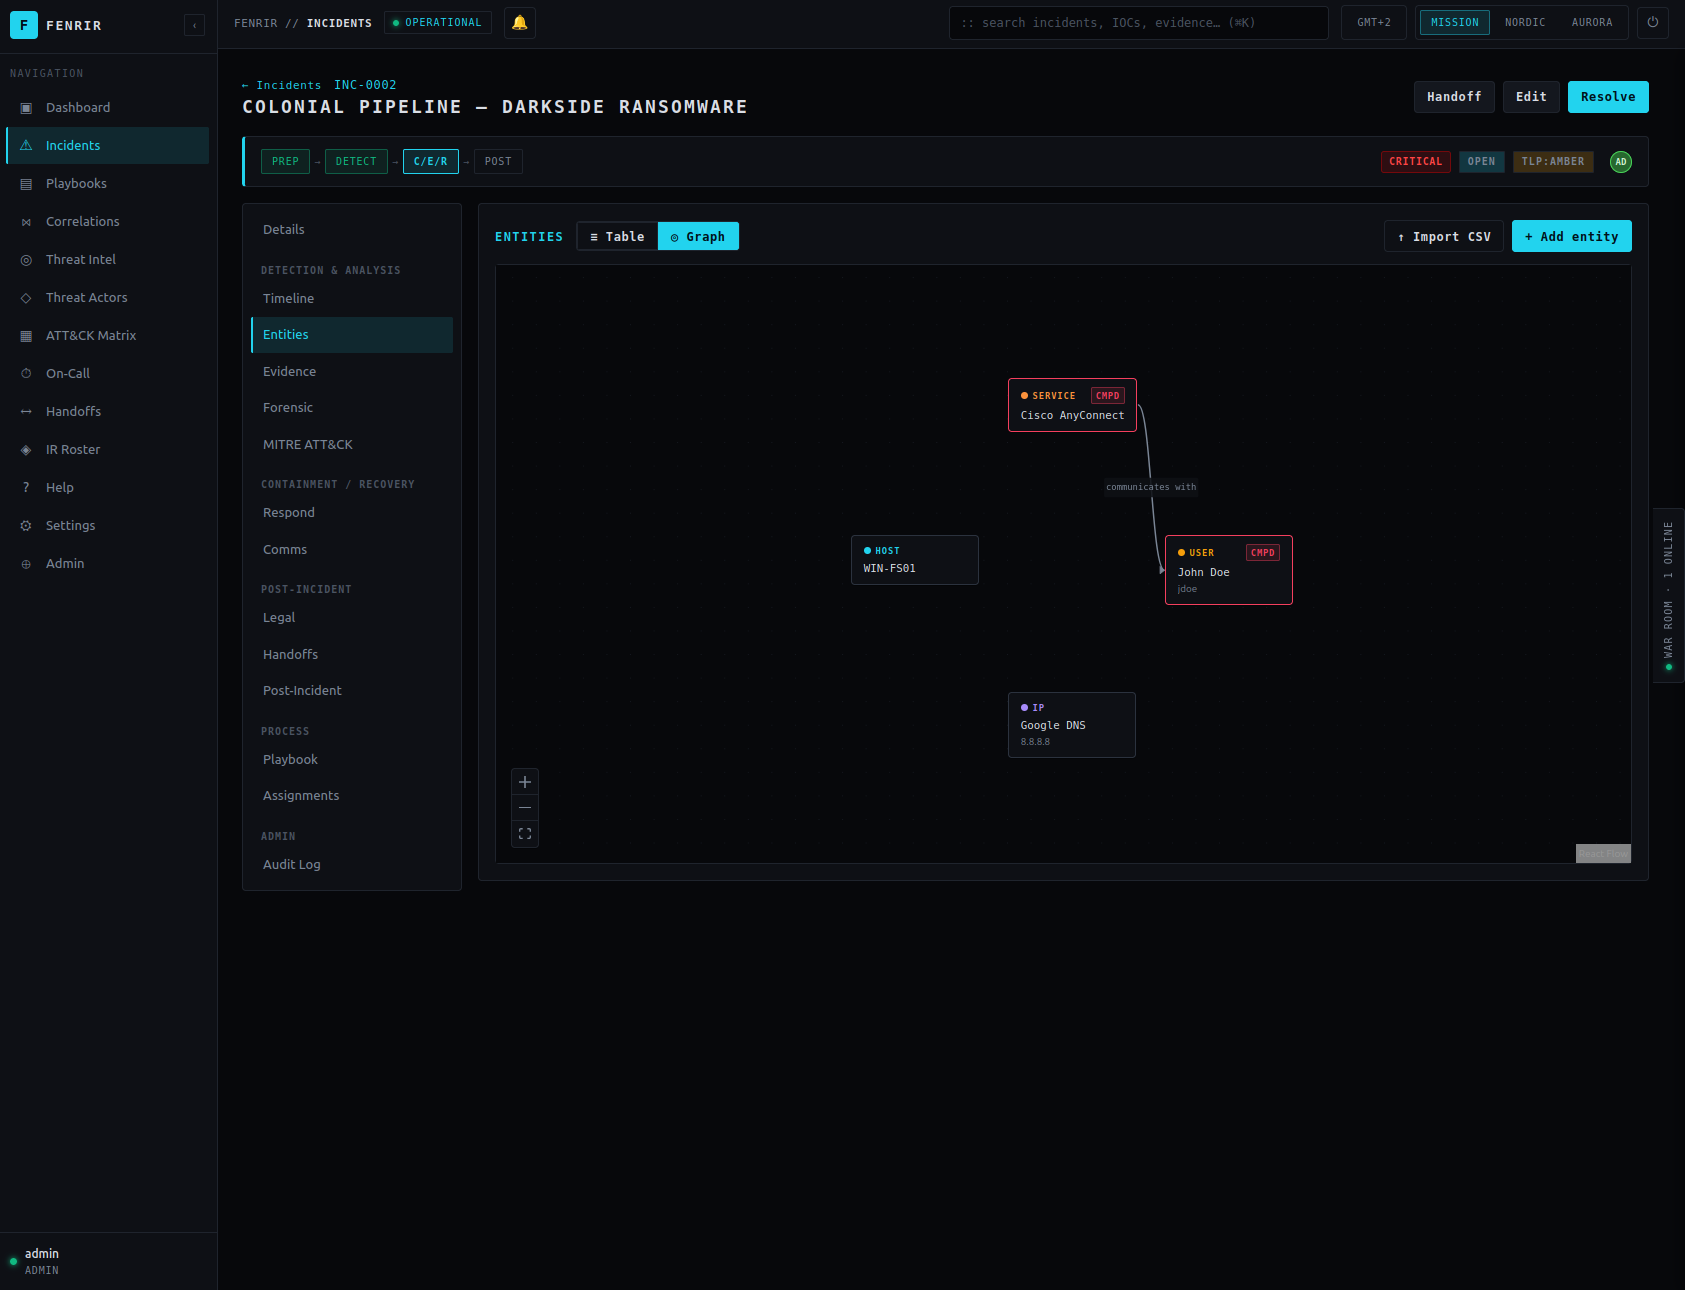
Task: Select the Graph entities view
Action: click(698, 237)
